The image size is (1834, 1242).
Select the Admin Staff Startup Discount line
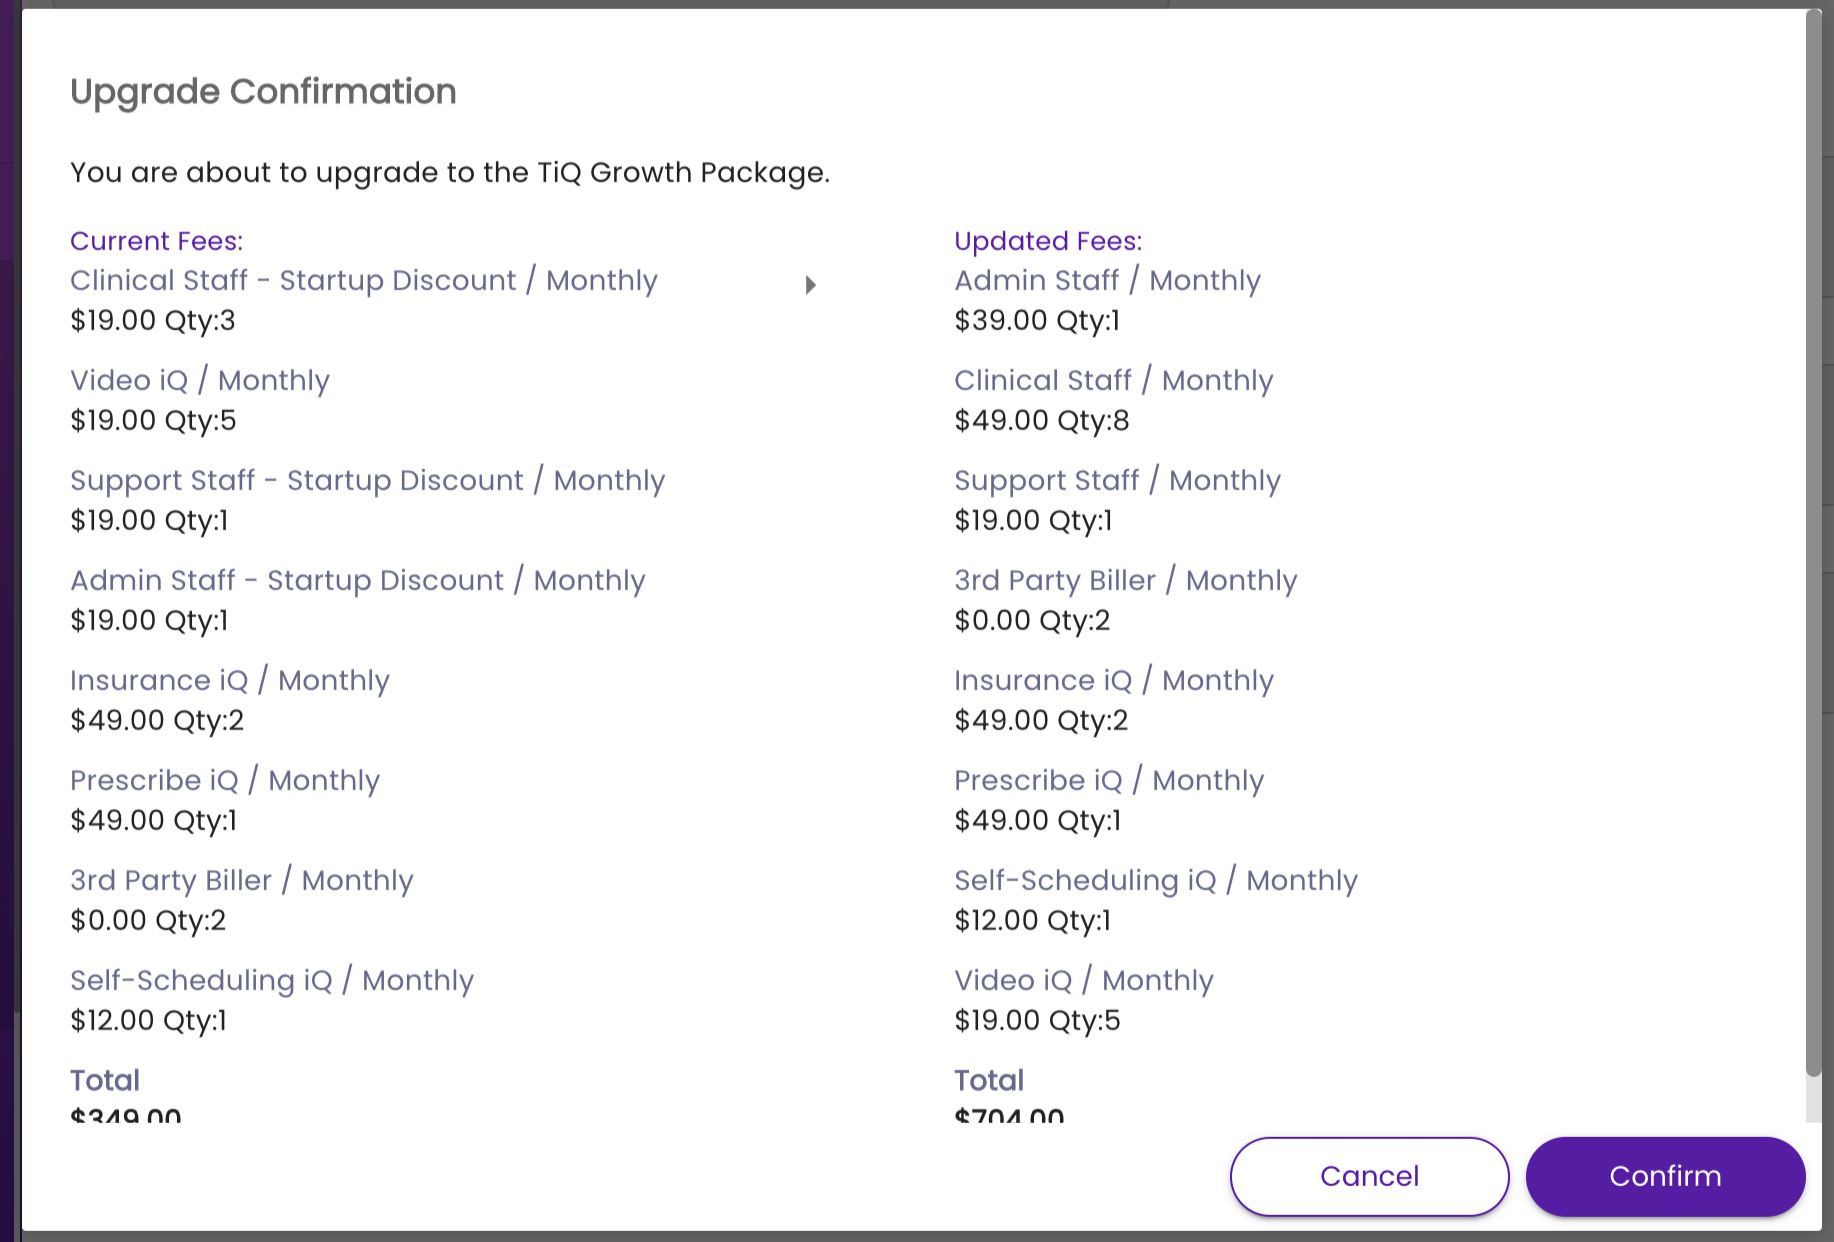pos(357,580)
